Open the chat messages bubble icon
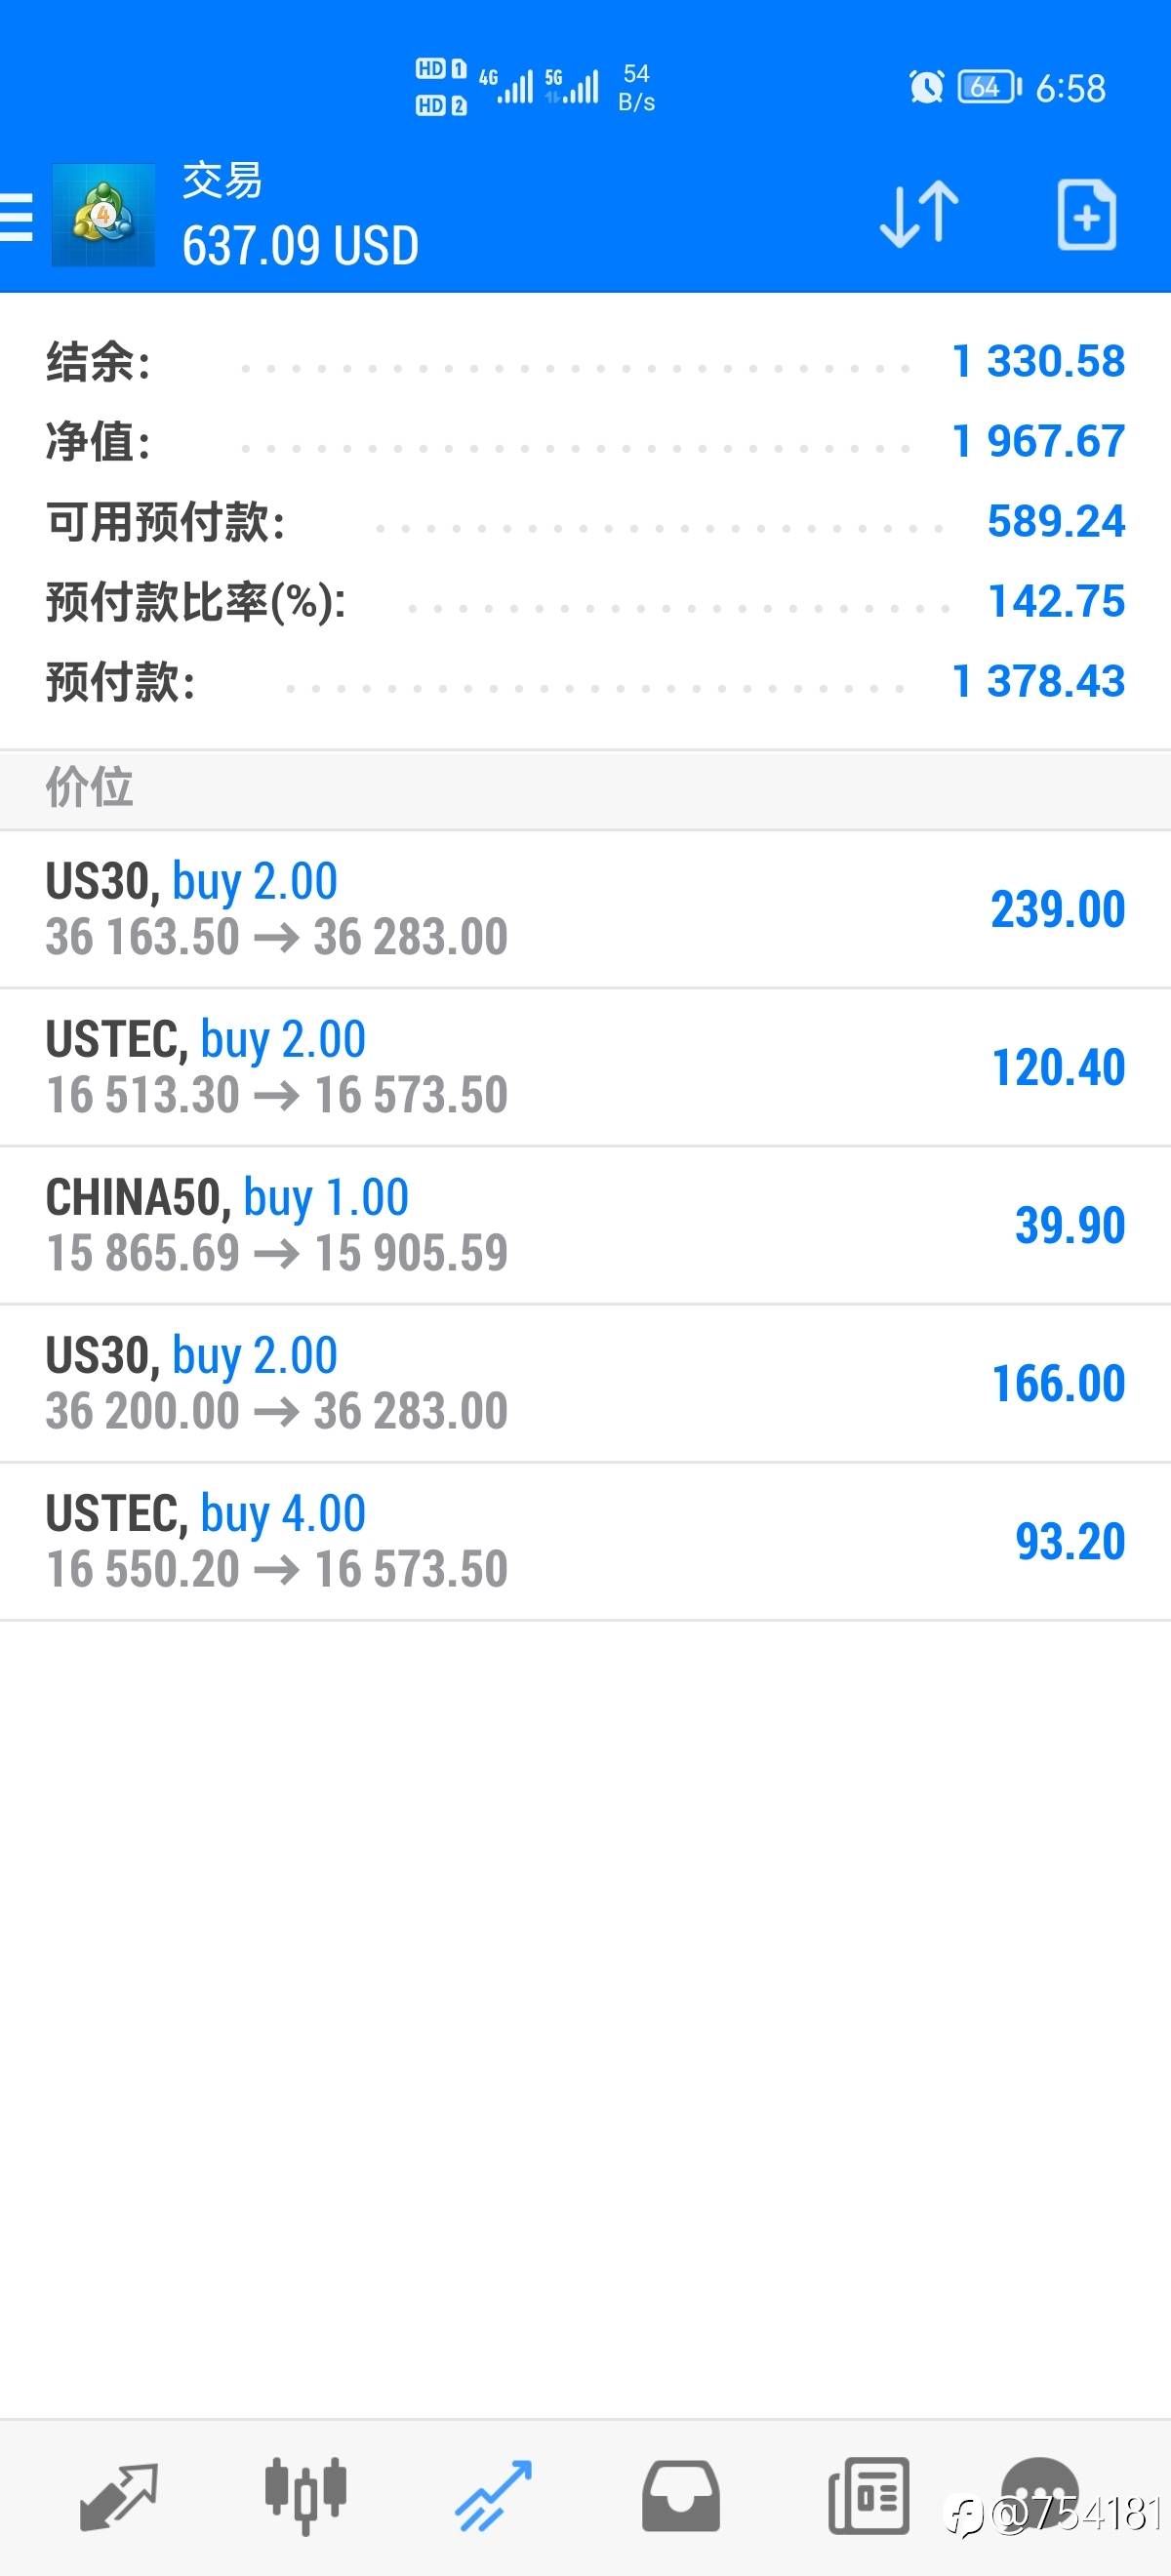This screenshot has width=1171, height=2576. 1039,2495
